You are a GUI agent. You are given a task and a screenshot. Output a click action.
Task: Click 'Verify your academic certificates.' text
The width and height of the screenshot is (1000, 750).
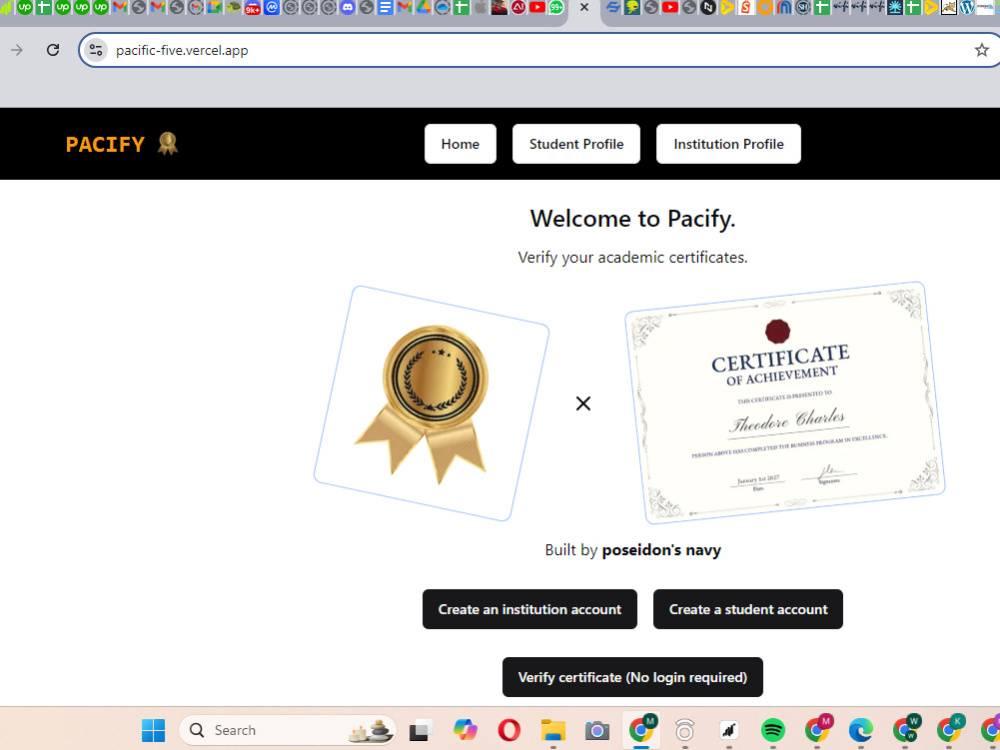pyautogui.click(x=632, y=258)
